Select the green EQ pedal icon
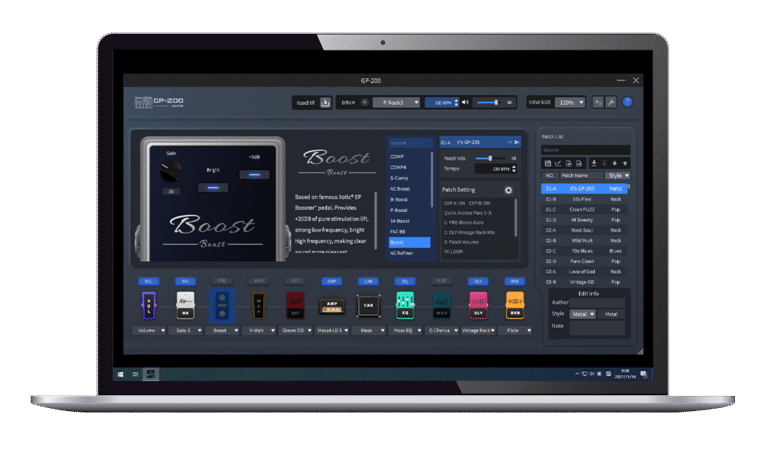This screenshot has width=768, height=465. [x=405, y=305]
